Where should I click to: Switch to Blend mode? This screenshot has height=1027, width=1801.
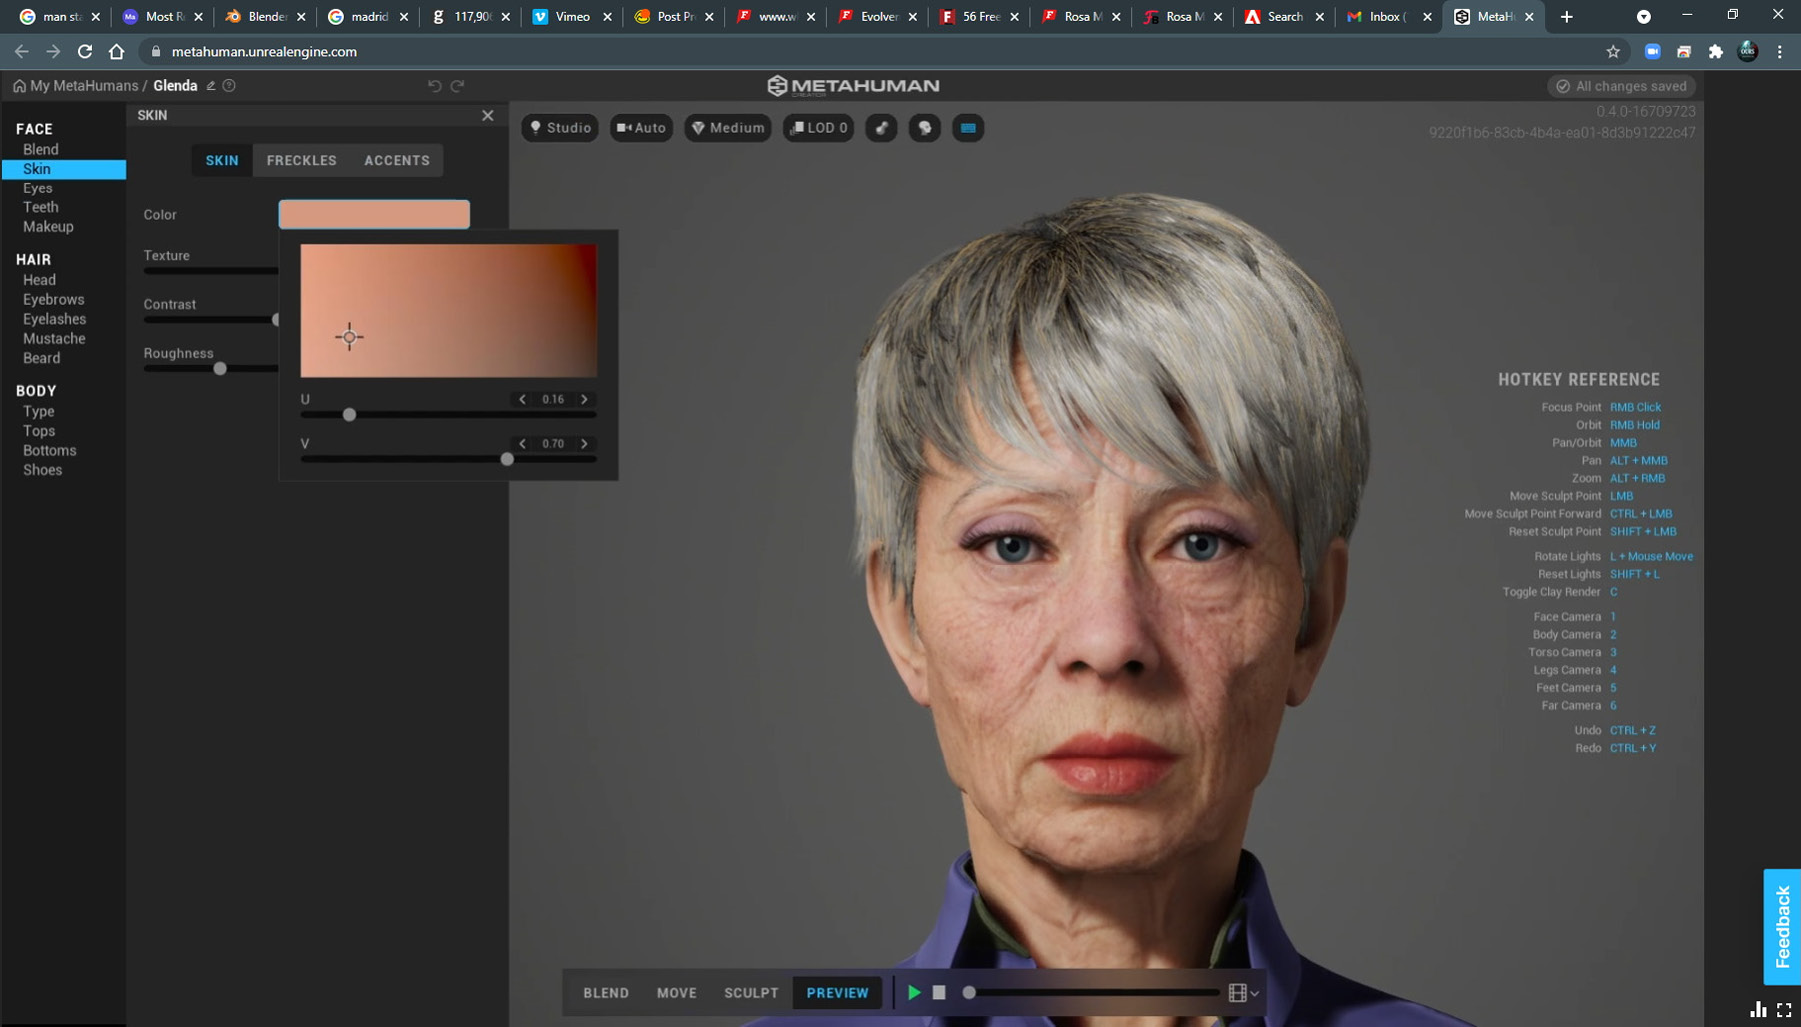[x=606, y=993]
